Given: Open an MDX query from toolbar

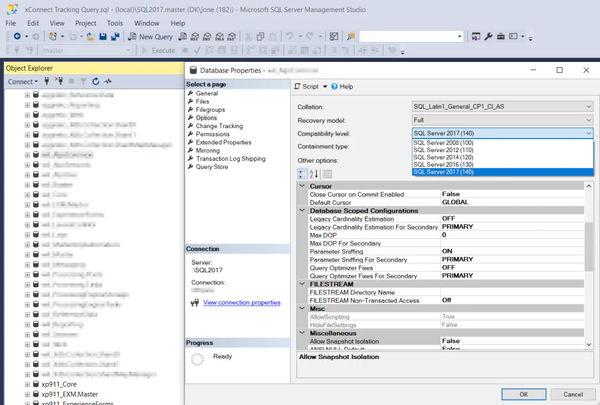Looking at the screenshot, I should (x=195, y=36).
